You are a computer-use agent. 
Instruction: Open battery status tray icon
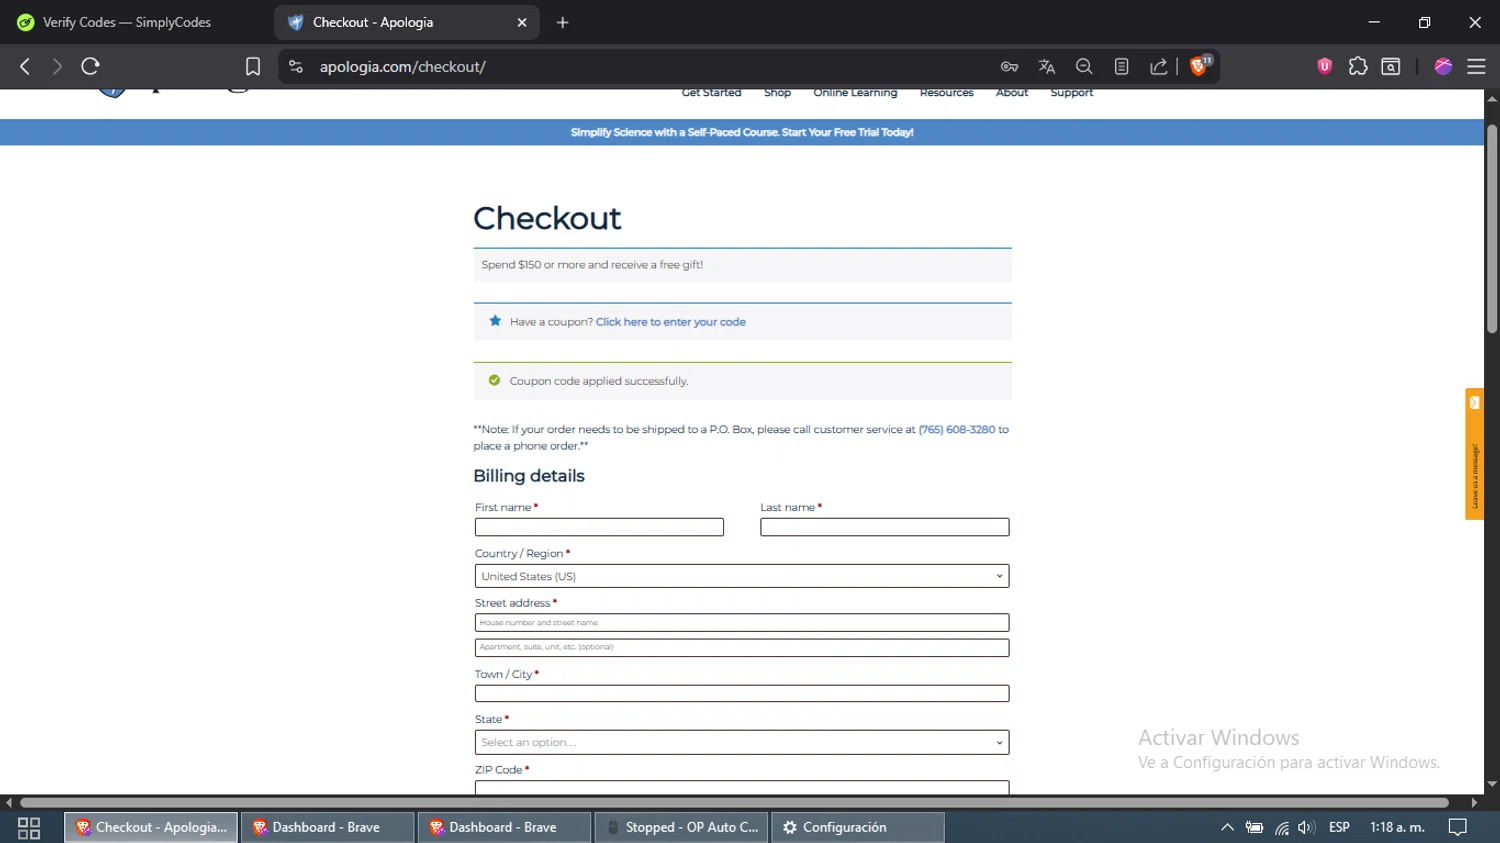[1254, 828]
